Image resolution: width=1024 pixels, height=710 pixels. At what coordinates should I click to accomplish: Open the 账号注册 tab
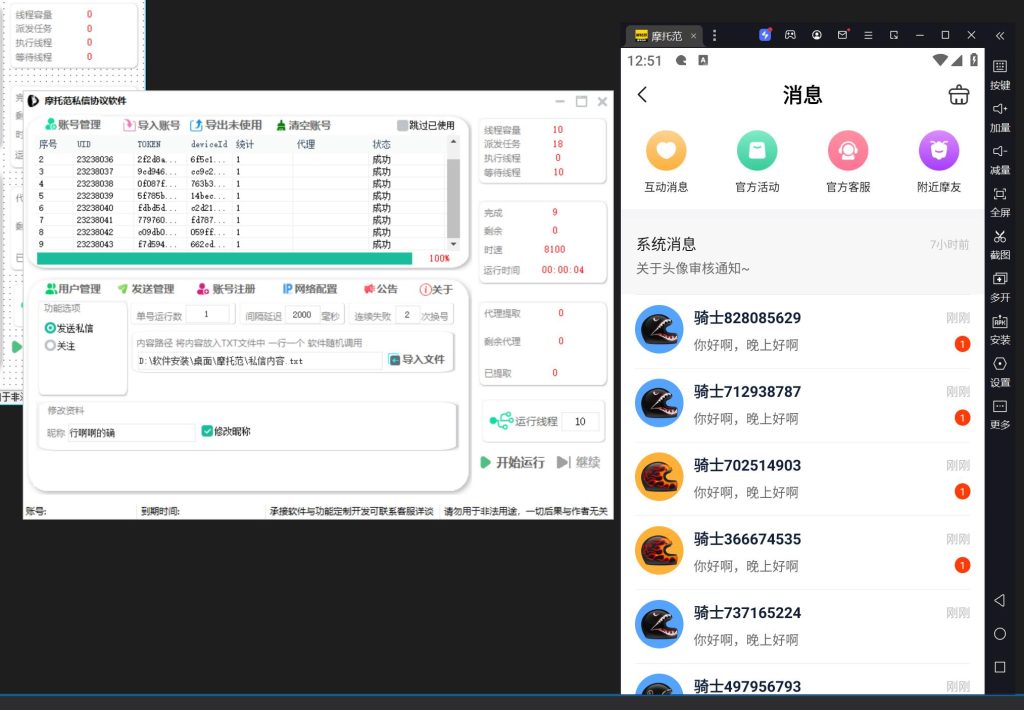click(226, 289)
